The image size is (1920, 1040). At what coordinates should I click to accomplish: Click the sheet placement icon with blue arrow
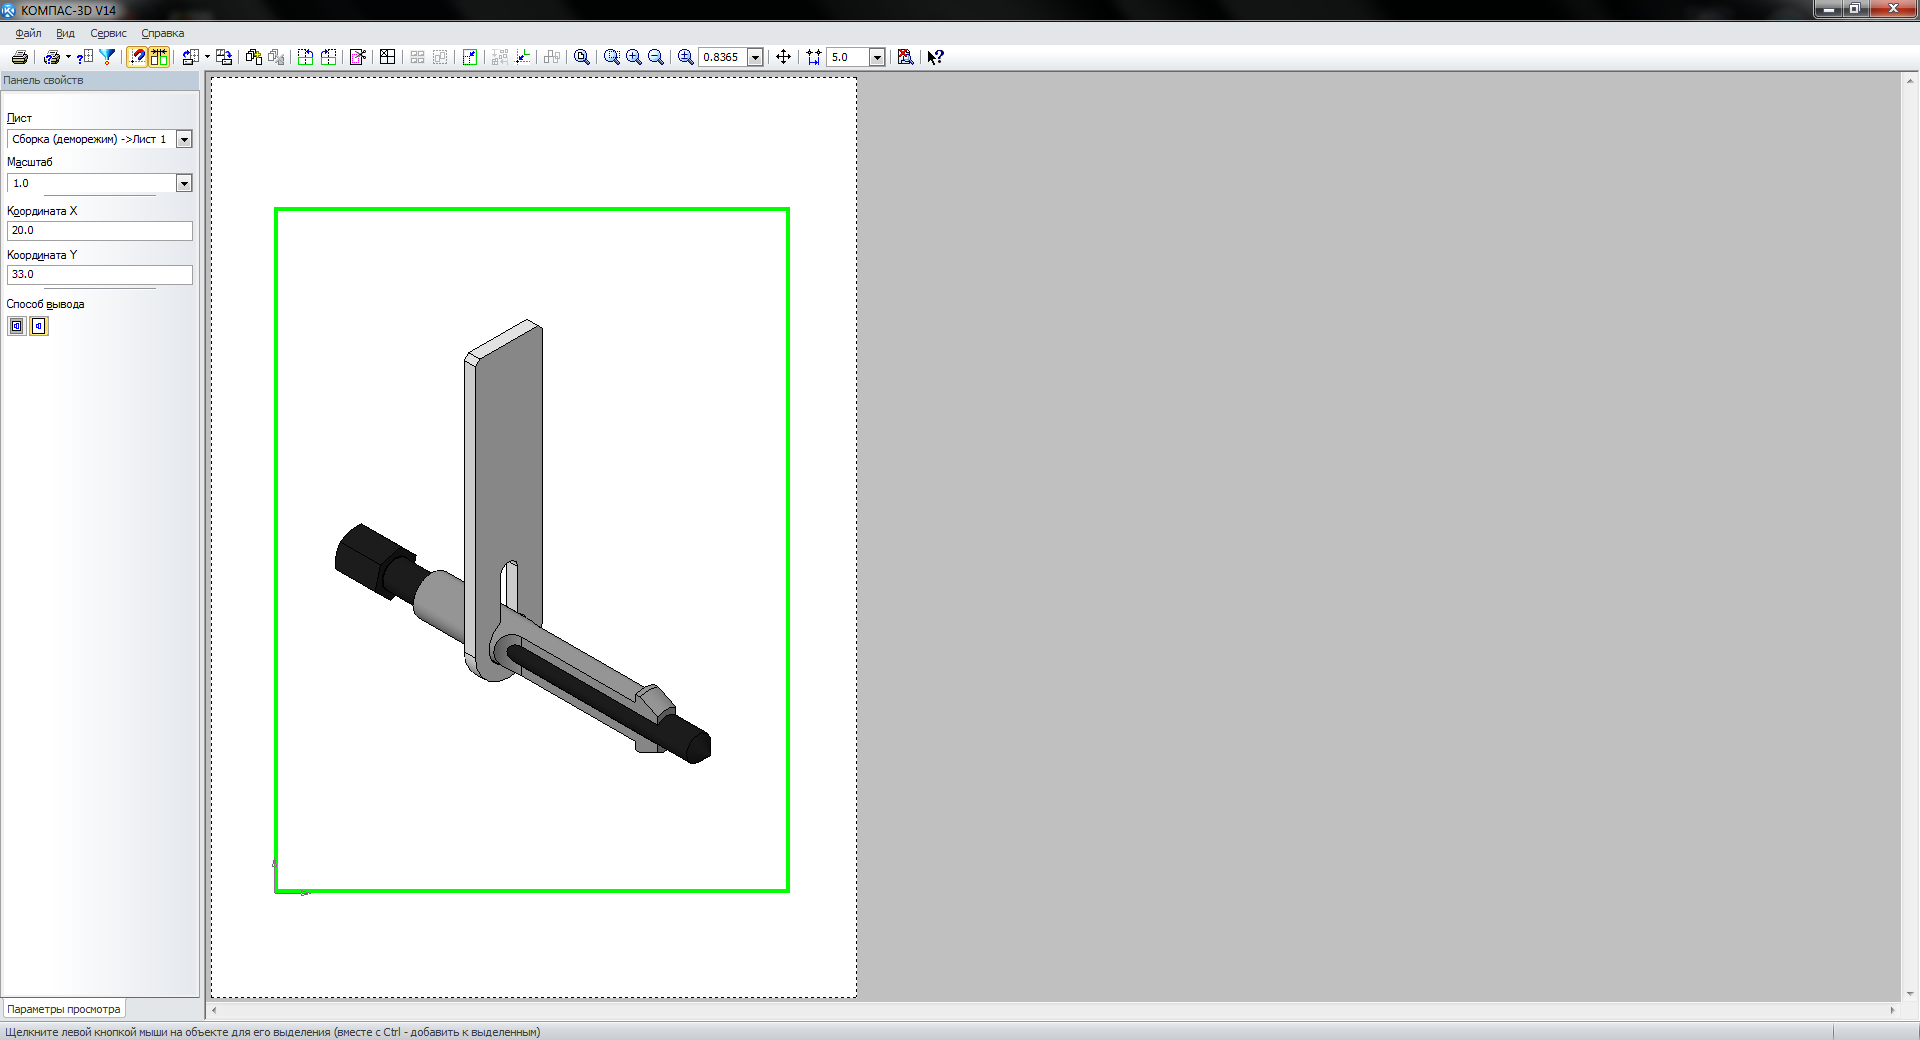(x=190, y=57)
